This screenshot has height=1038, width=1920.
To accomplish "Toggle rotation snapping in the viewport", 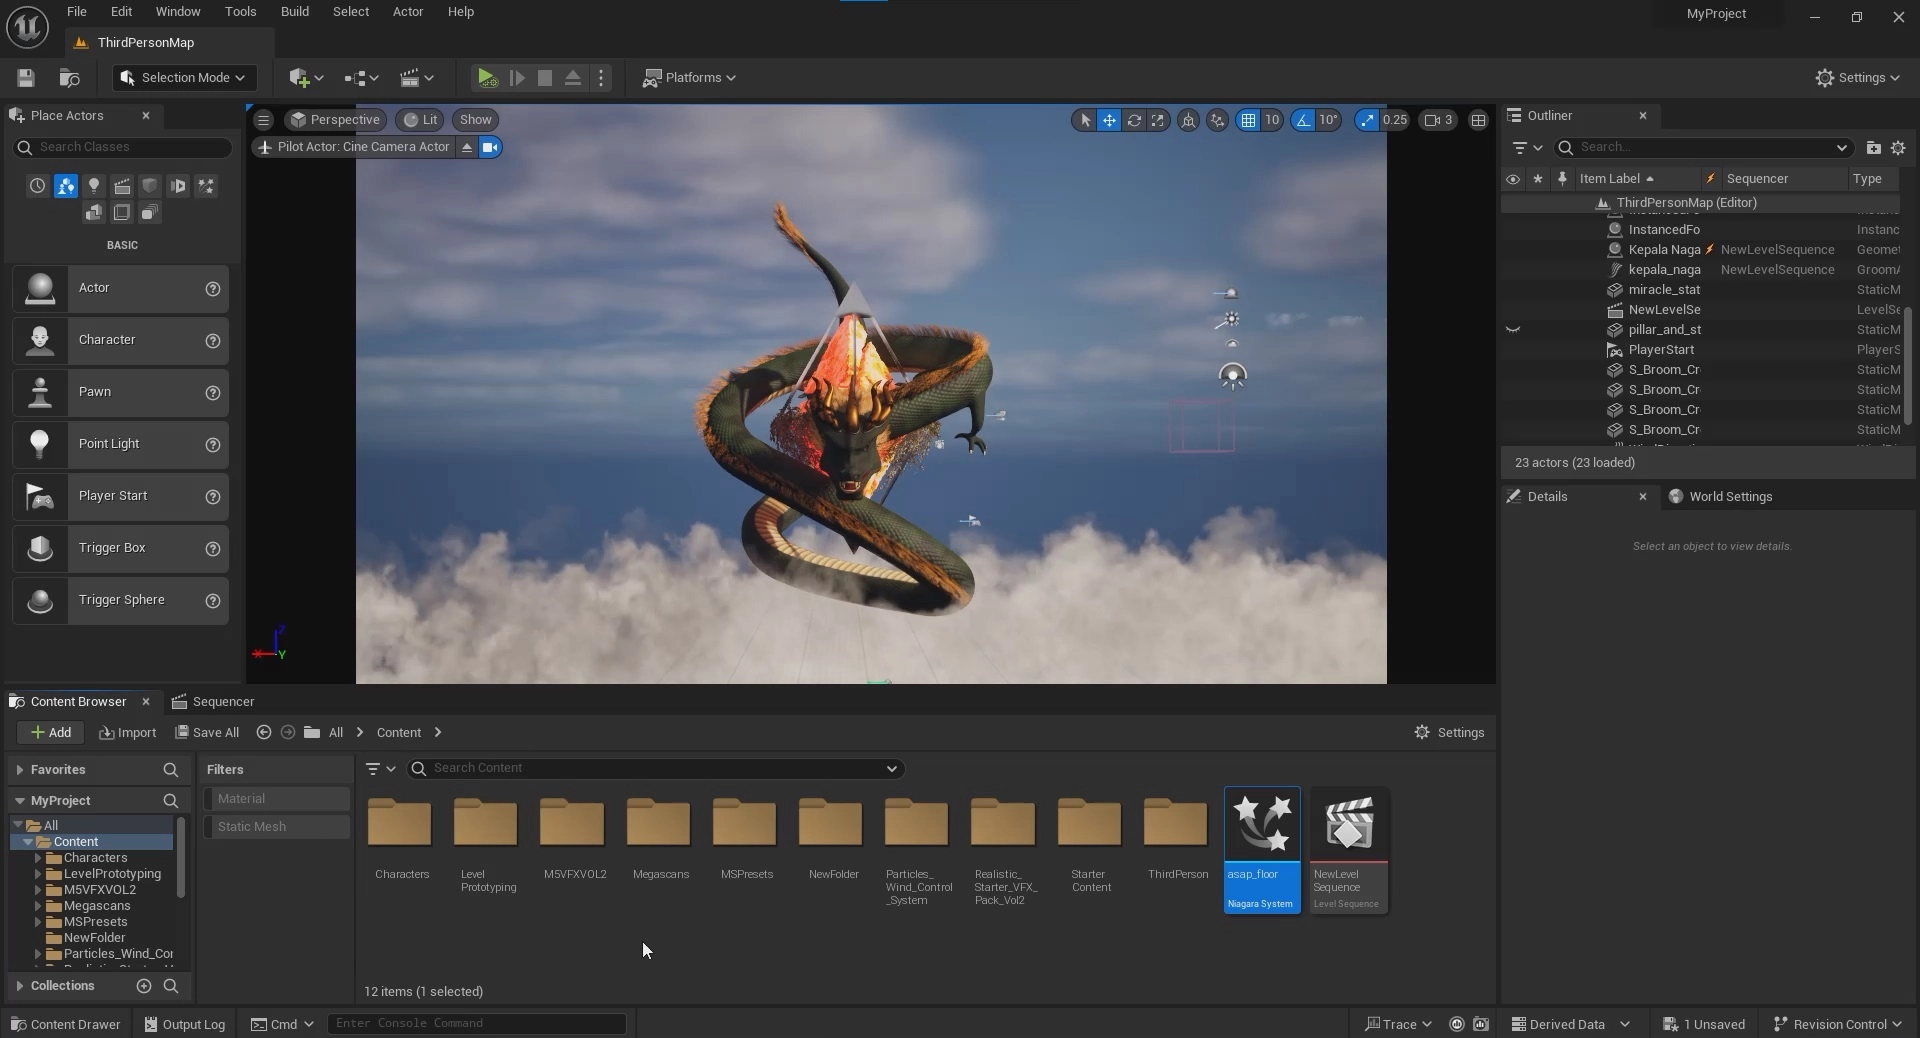I will [1302, 120].
